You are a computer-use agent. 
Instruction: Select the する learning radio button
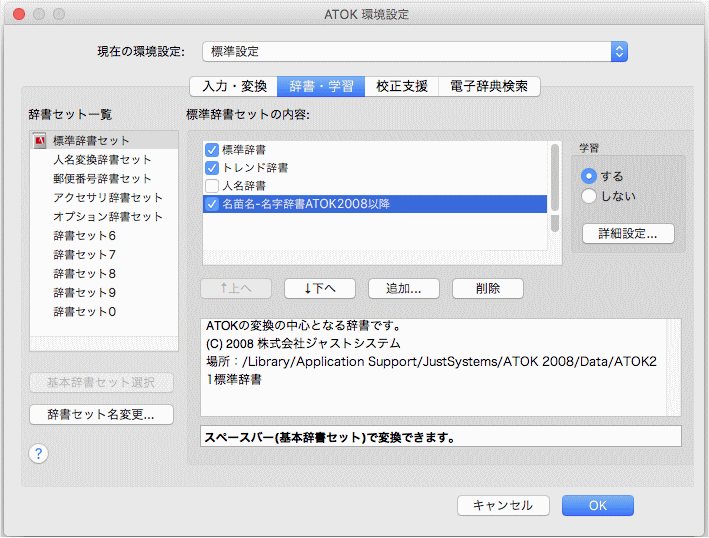pos(589,176)
